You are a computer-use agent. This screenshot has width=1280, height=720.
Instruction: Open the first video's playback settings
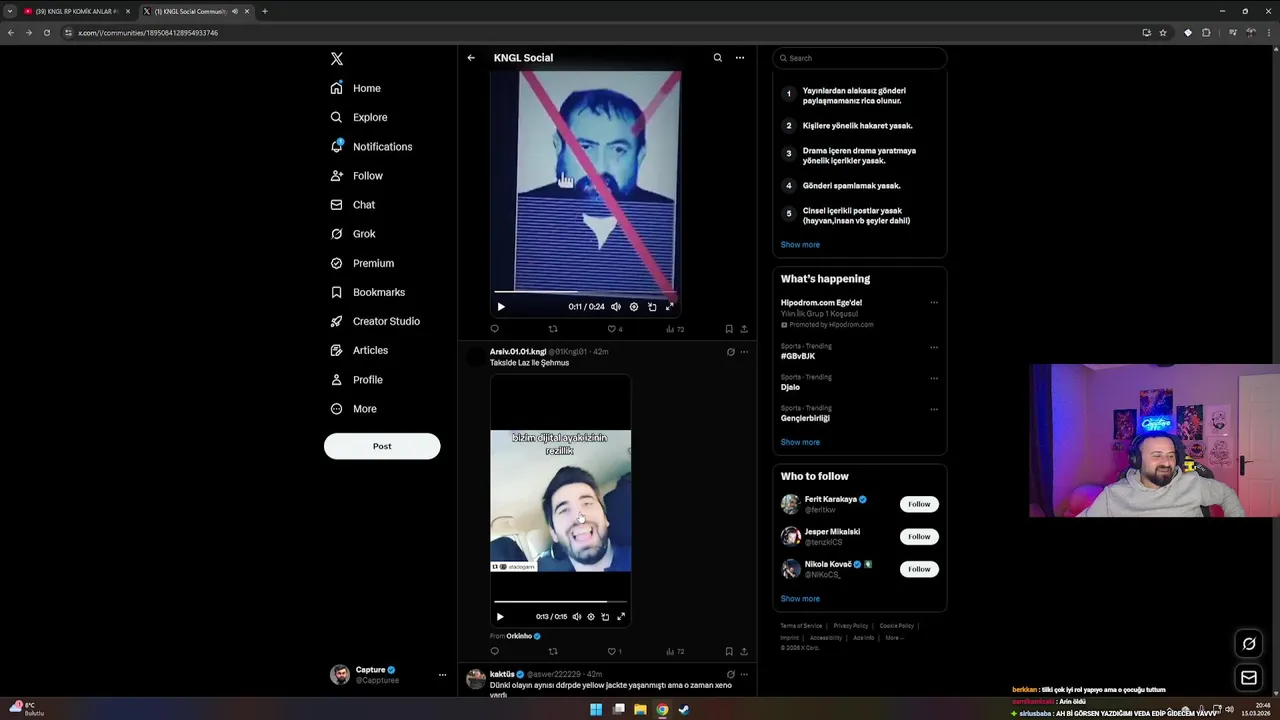[x=634, y=307]
